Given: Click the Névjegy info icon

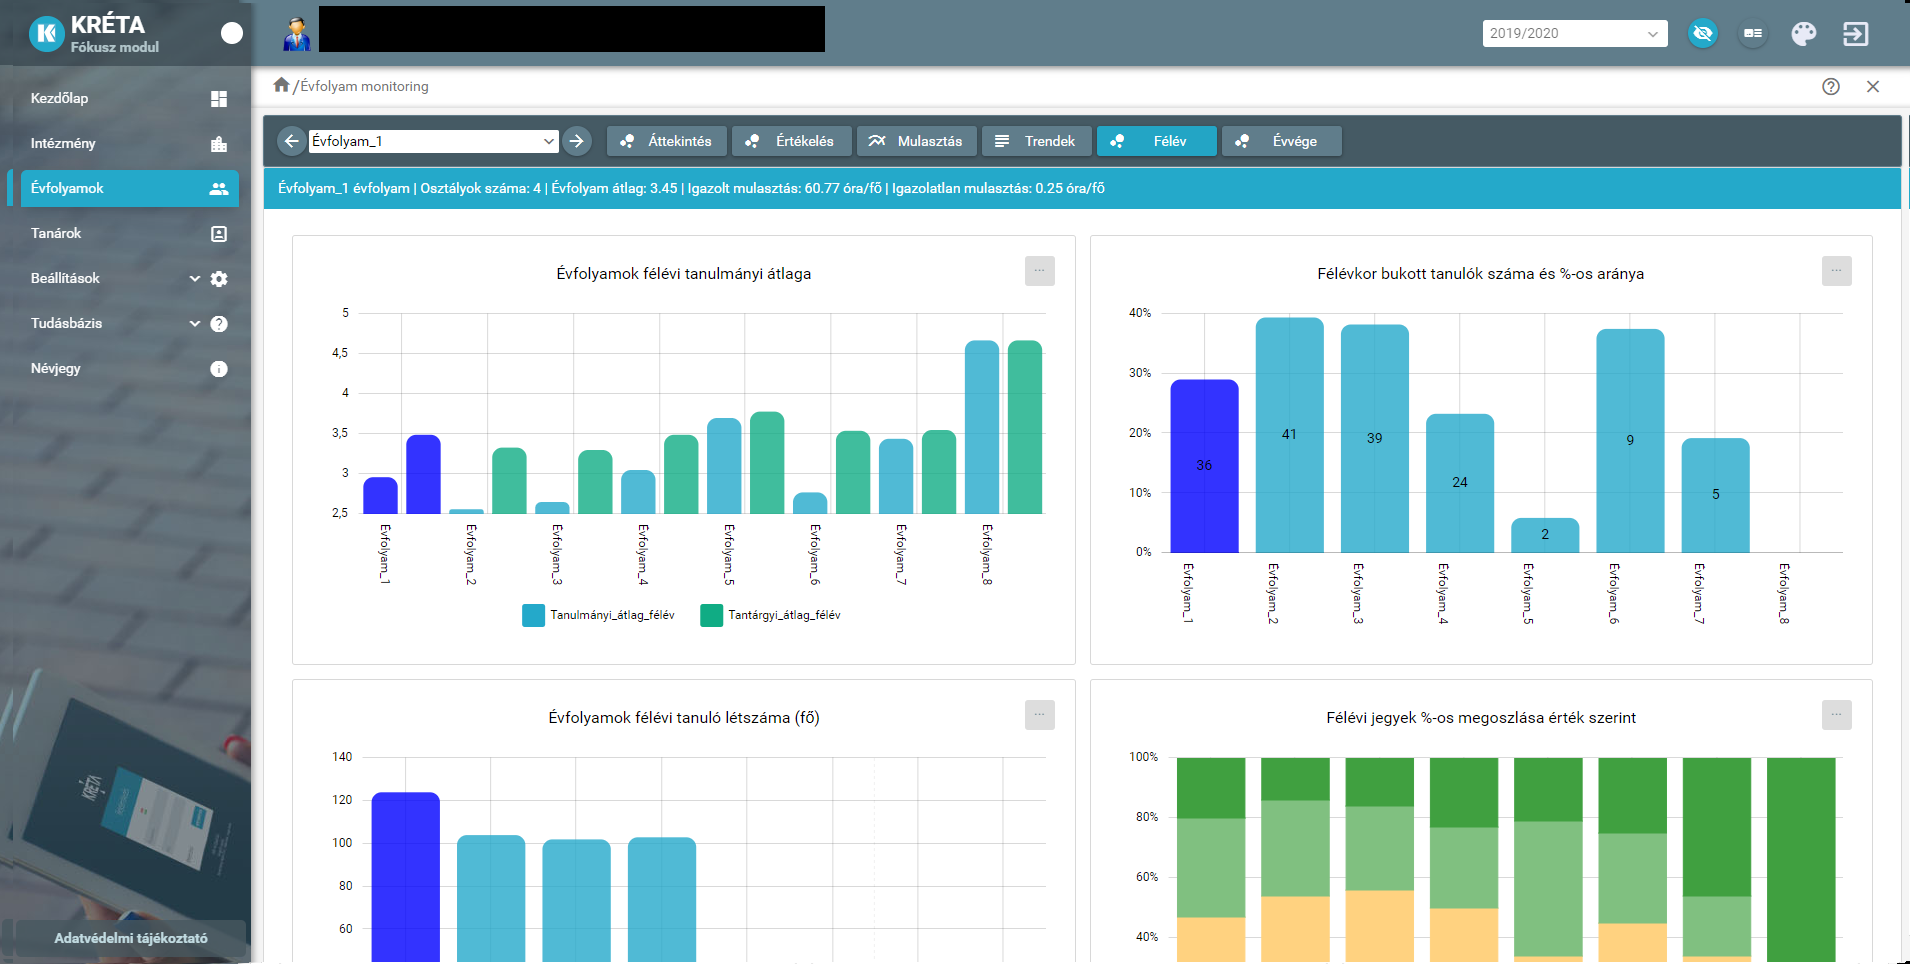Looking at the screenshot, I should tap(219, 369).
